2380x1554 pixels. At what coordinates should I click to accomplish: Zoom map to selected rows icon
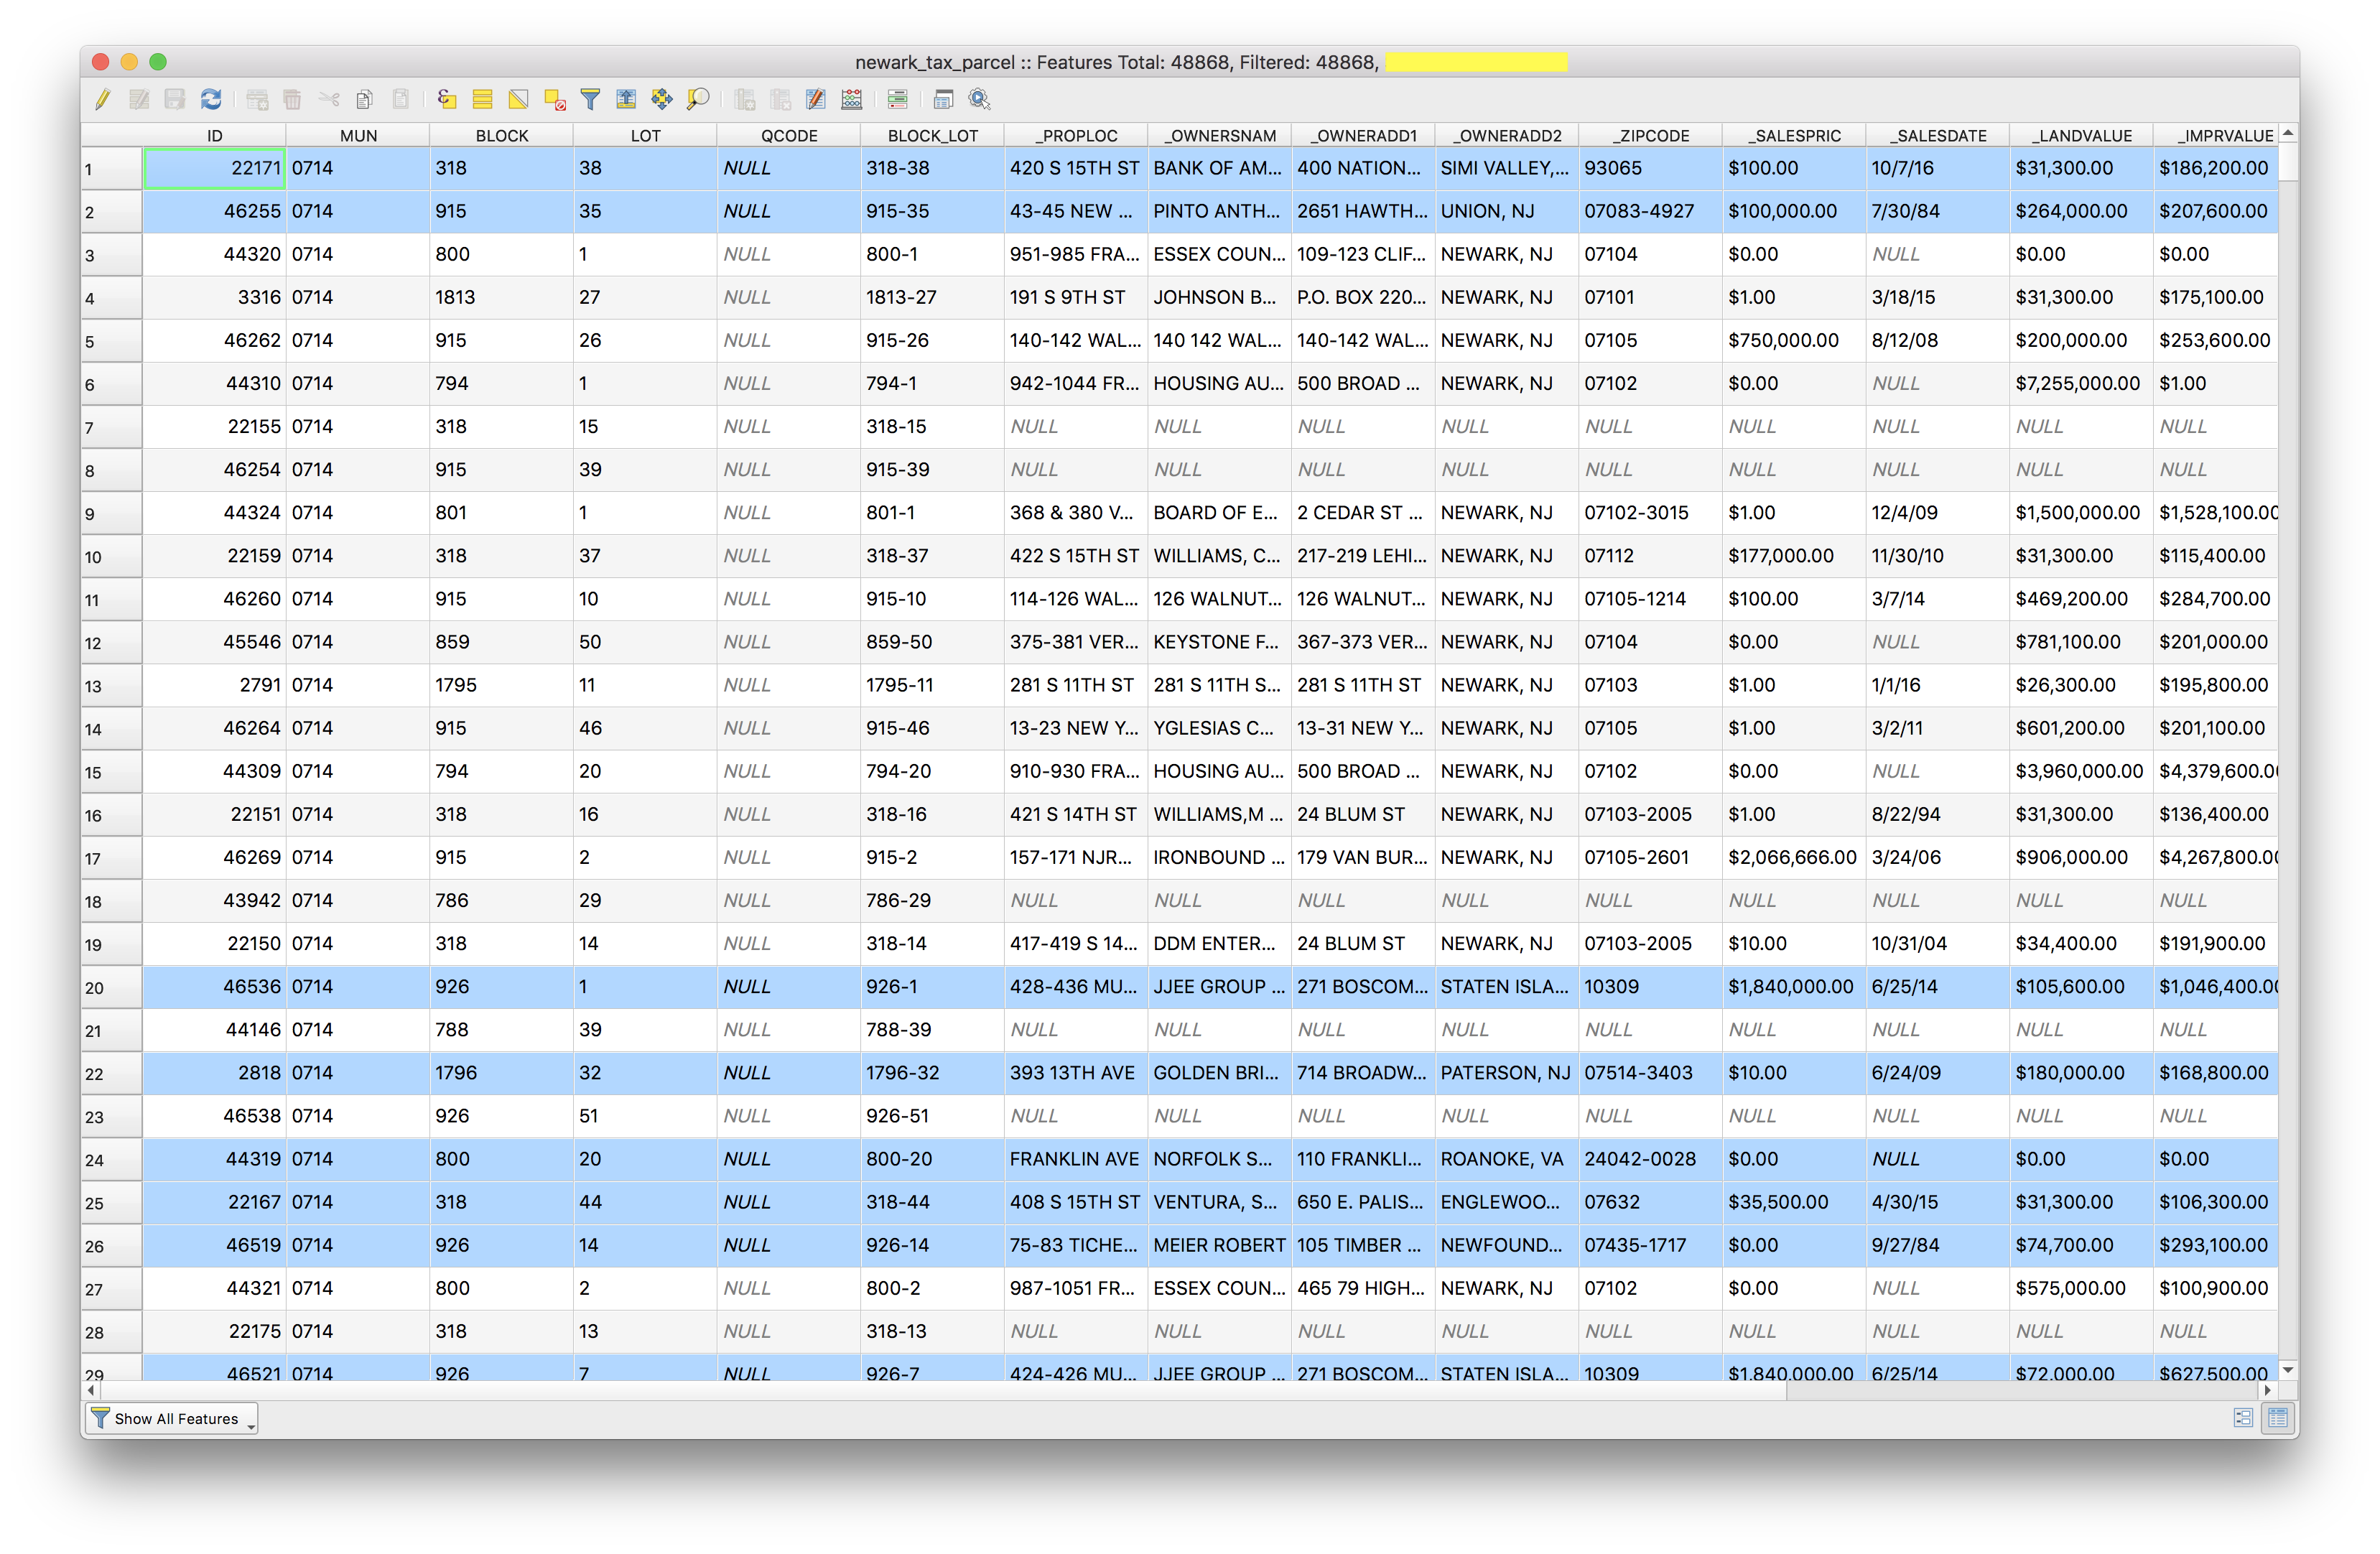pyautogui.click(x=698, y=99)
